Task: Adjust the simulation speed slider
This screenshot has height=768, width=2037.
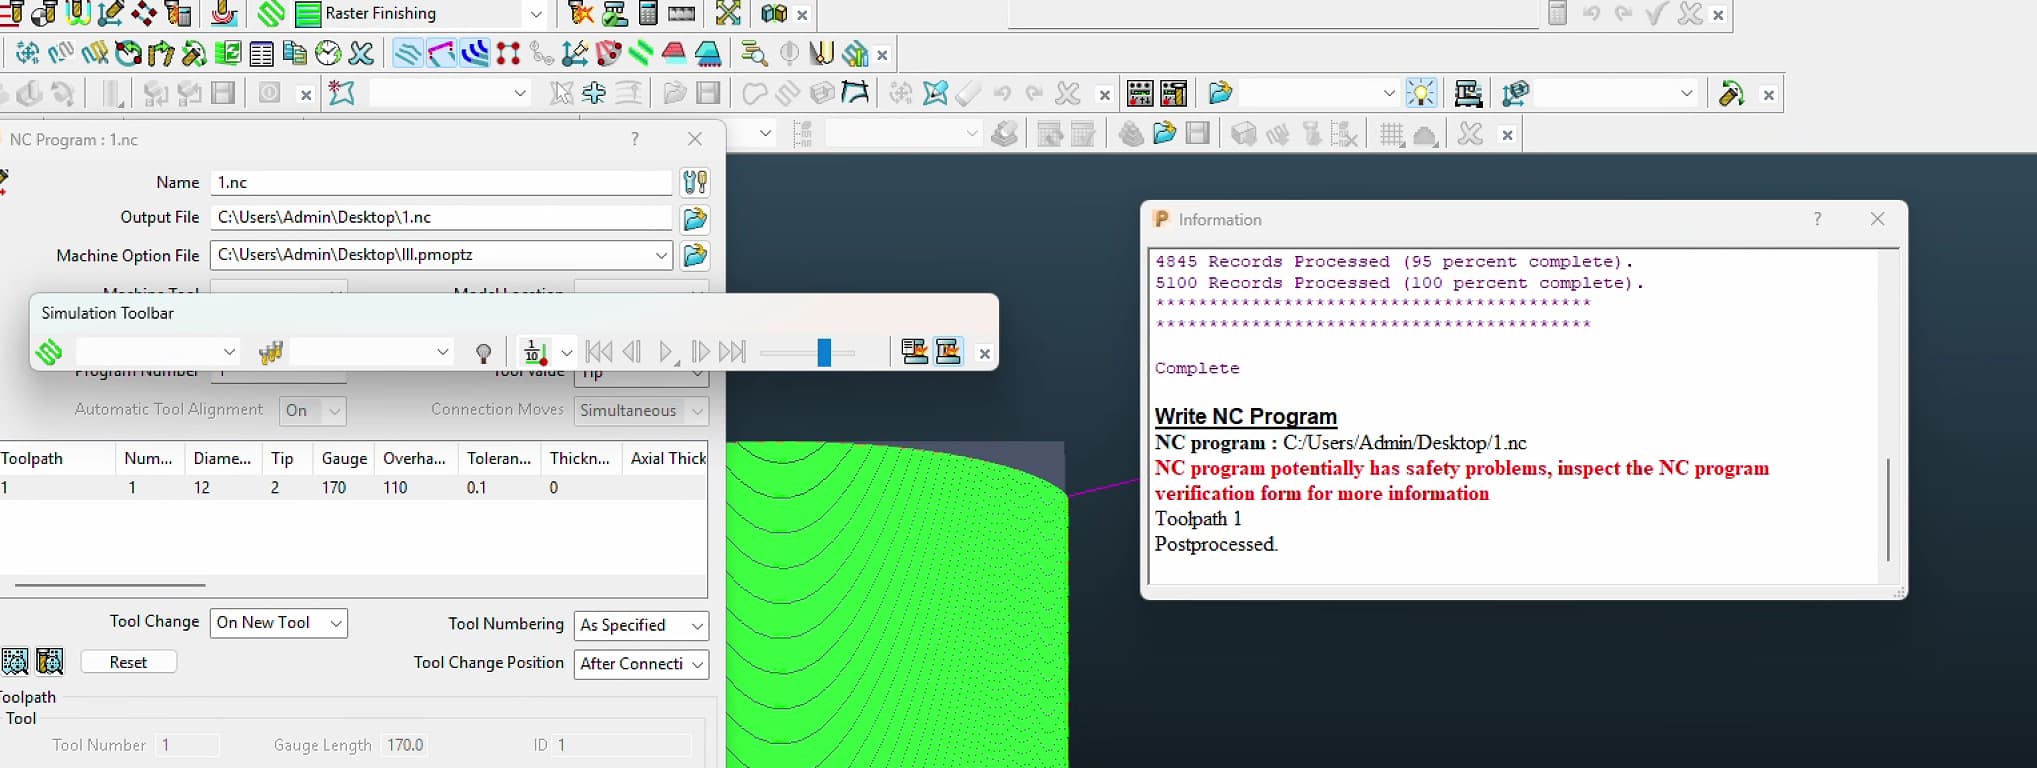Action: (824, 352)
